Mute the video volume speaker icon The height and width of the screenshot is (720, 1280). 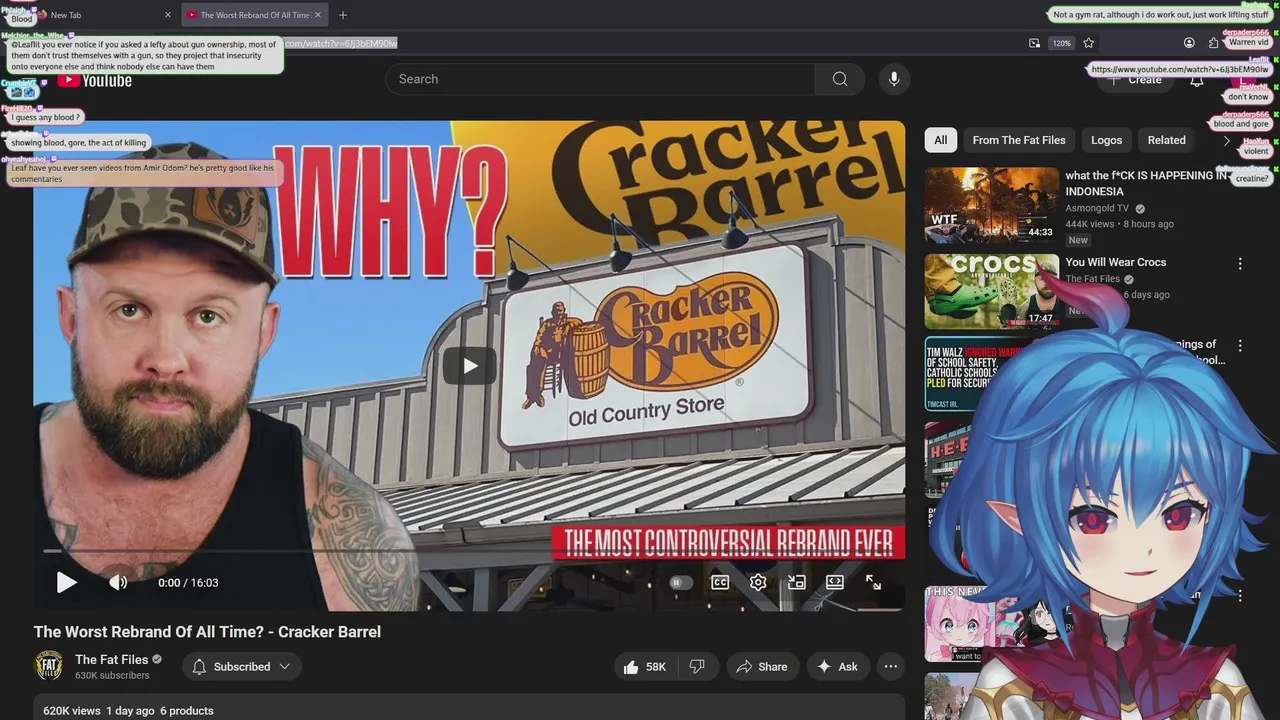[x=118, y=582]
